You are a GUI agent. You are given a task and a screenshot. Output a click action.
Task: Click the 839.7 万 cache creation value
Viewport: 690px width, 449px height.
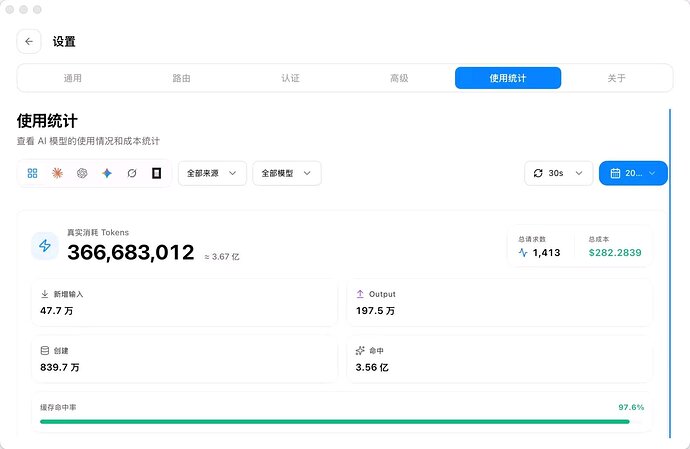point(60,368)
